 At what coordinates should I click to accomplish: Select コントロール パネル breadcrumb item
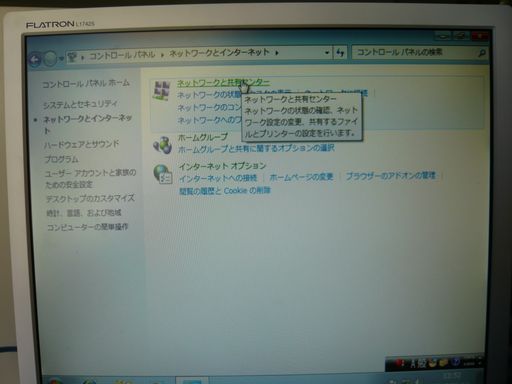coord(122,55)
